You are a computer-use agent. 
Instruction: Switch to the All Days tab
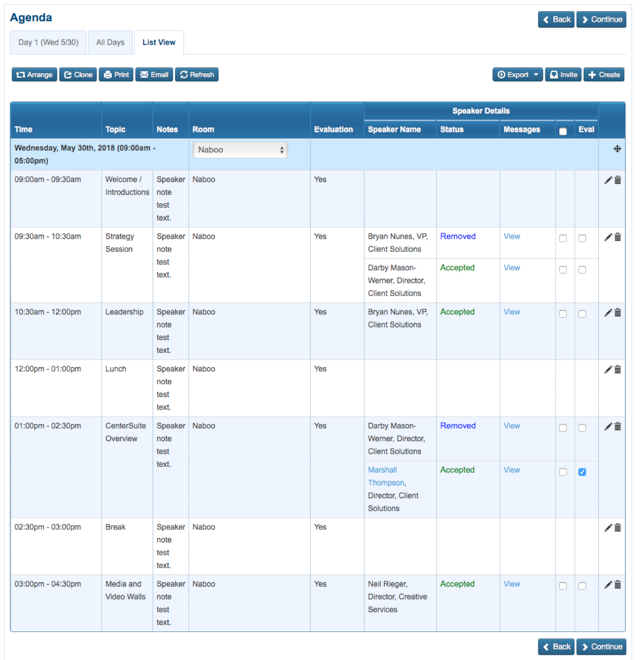(110, 43)
